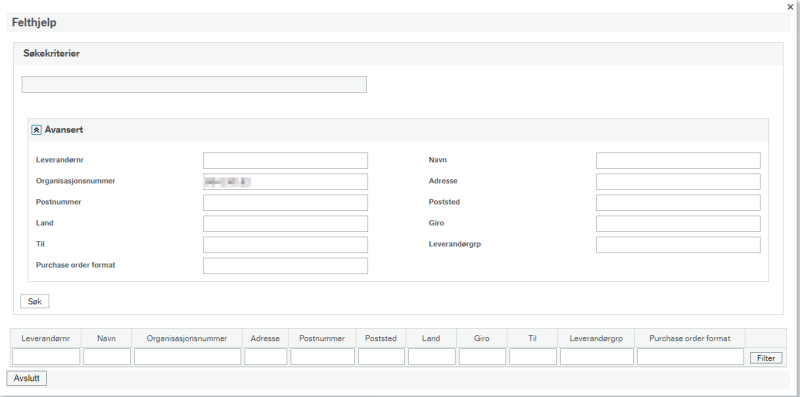
Task: Click the Organisasjonsnummer input in Avansert
Action: pyautogui.click(x=285, y=181)
